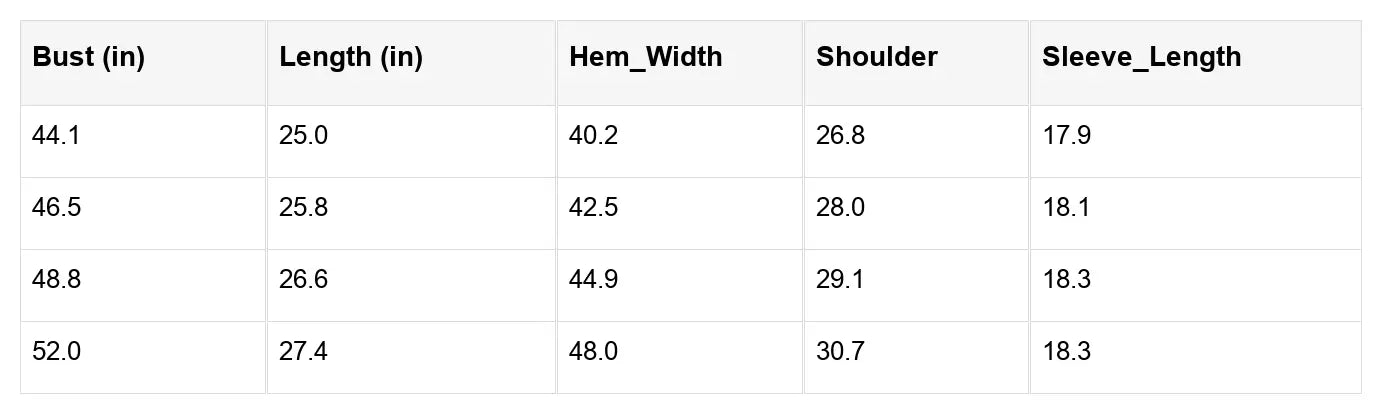Select the Length (in) column header
1381x413 pixels.
[351, 57]
